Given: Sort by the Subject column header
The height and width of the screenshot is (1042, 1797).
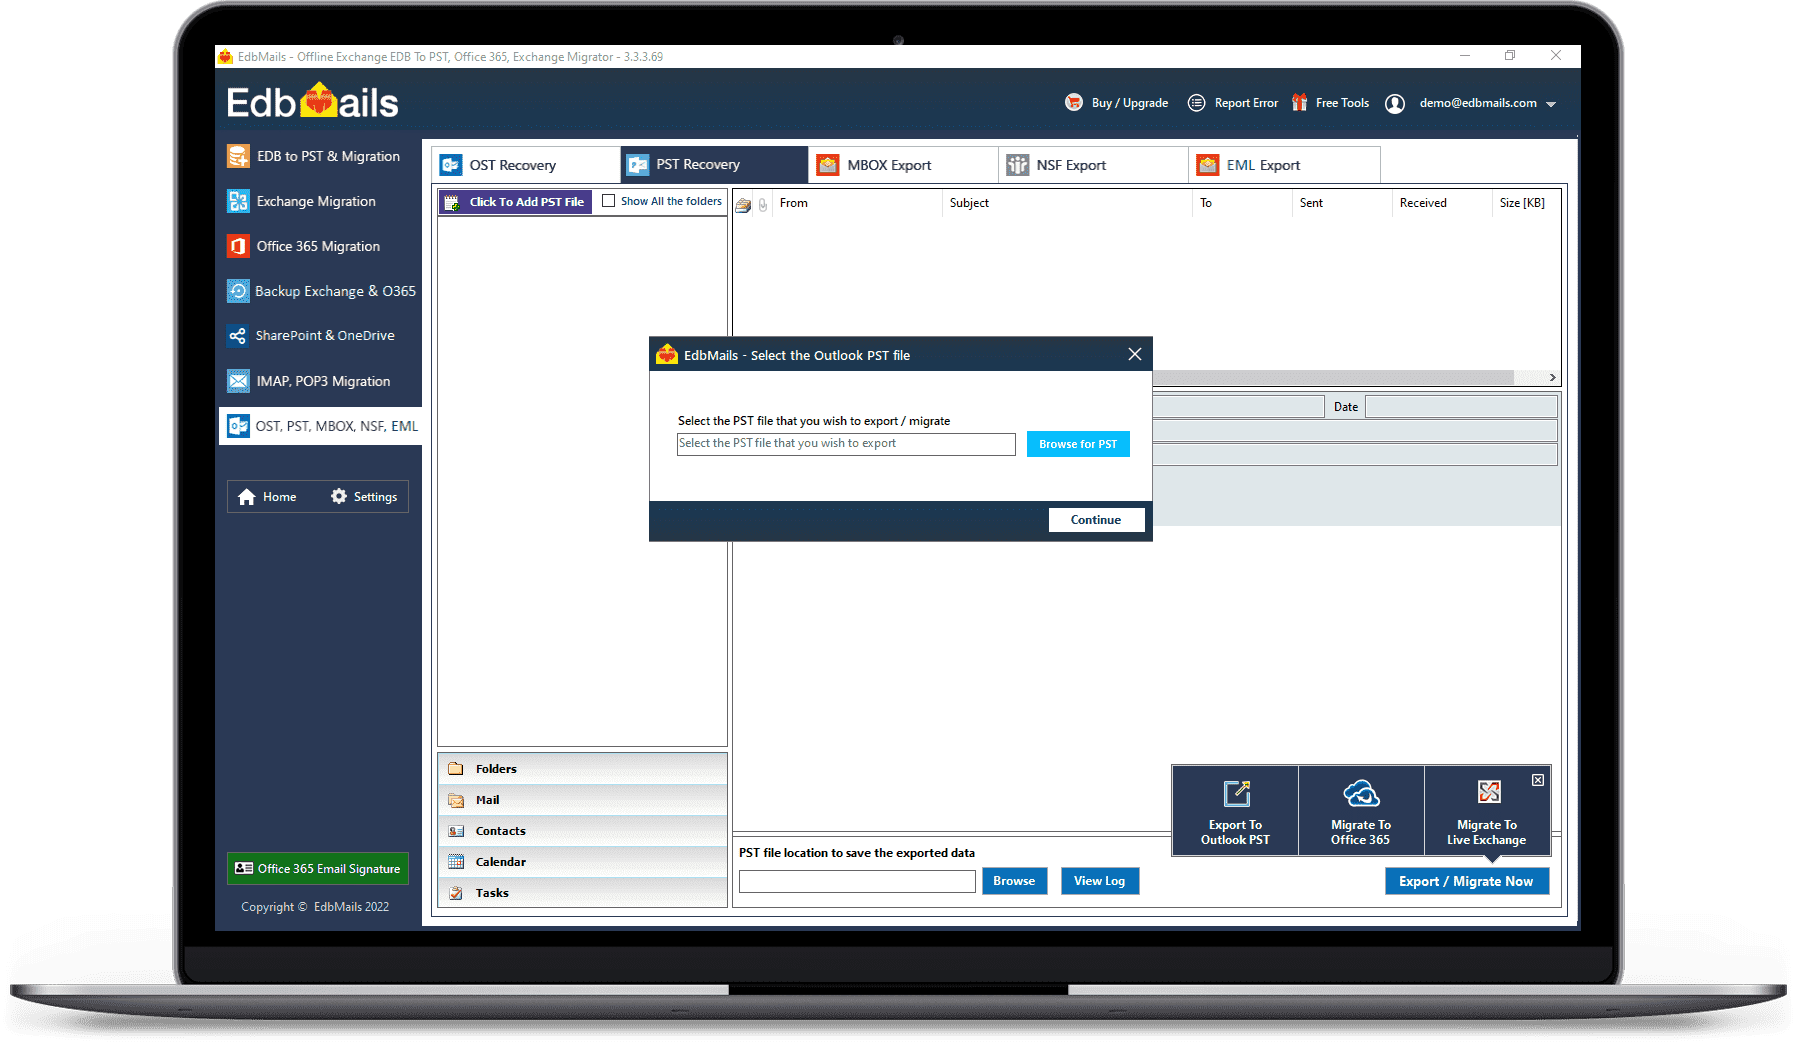Looking at the screenshot, I should (1067, 203).
